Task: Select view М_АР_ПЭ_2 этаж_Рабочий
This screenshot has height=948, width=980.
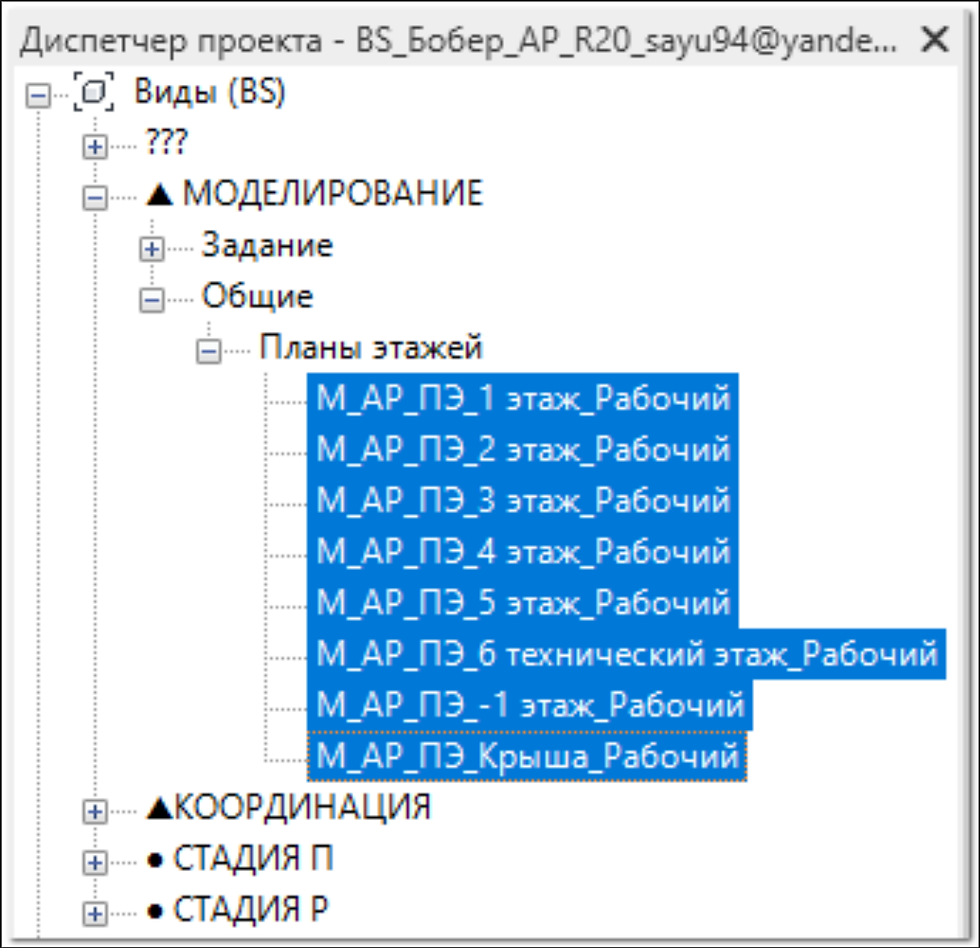Action: pyautogui.click(x=522, y=450)
